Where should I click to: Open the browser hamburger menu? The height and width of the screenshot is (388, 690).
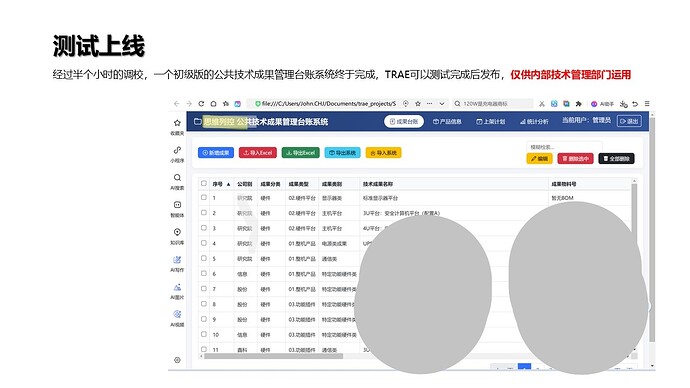(647, 104)
